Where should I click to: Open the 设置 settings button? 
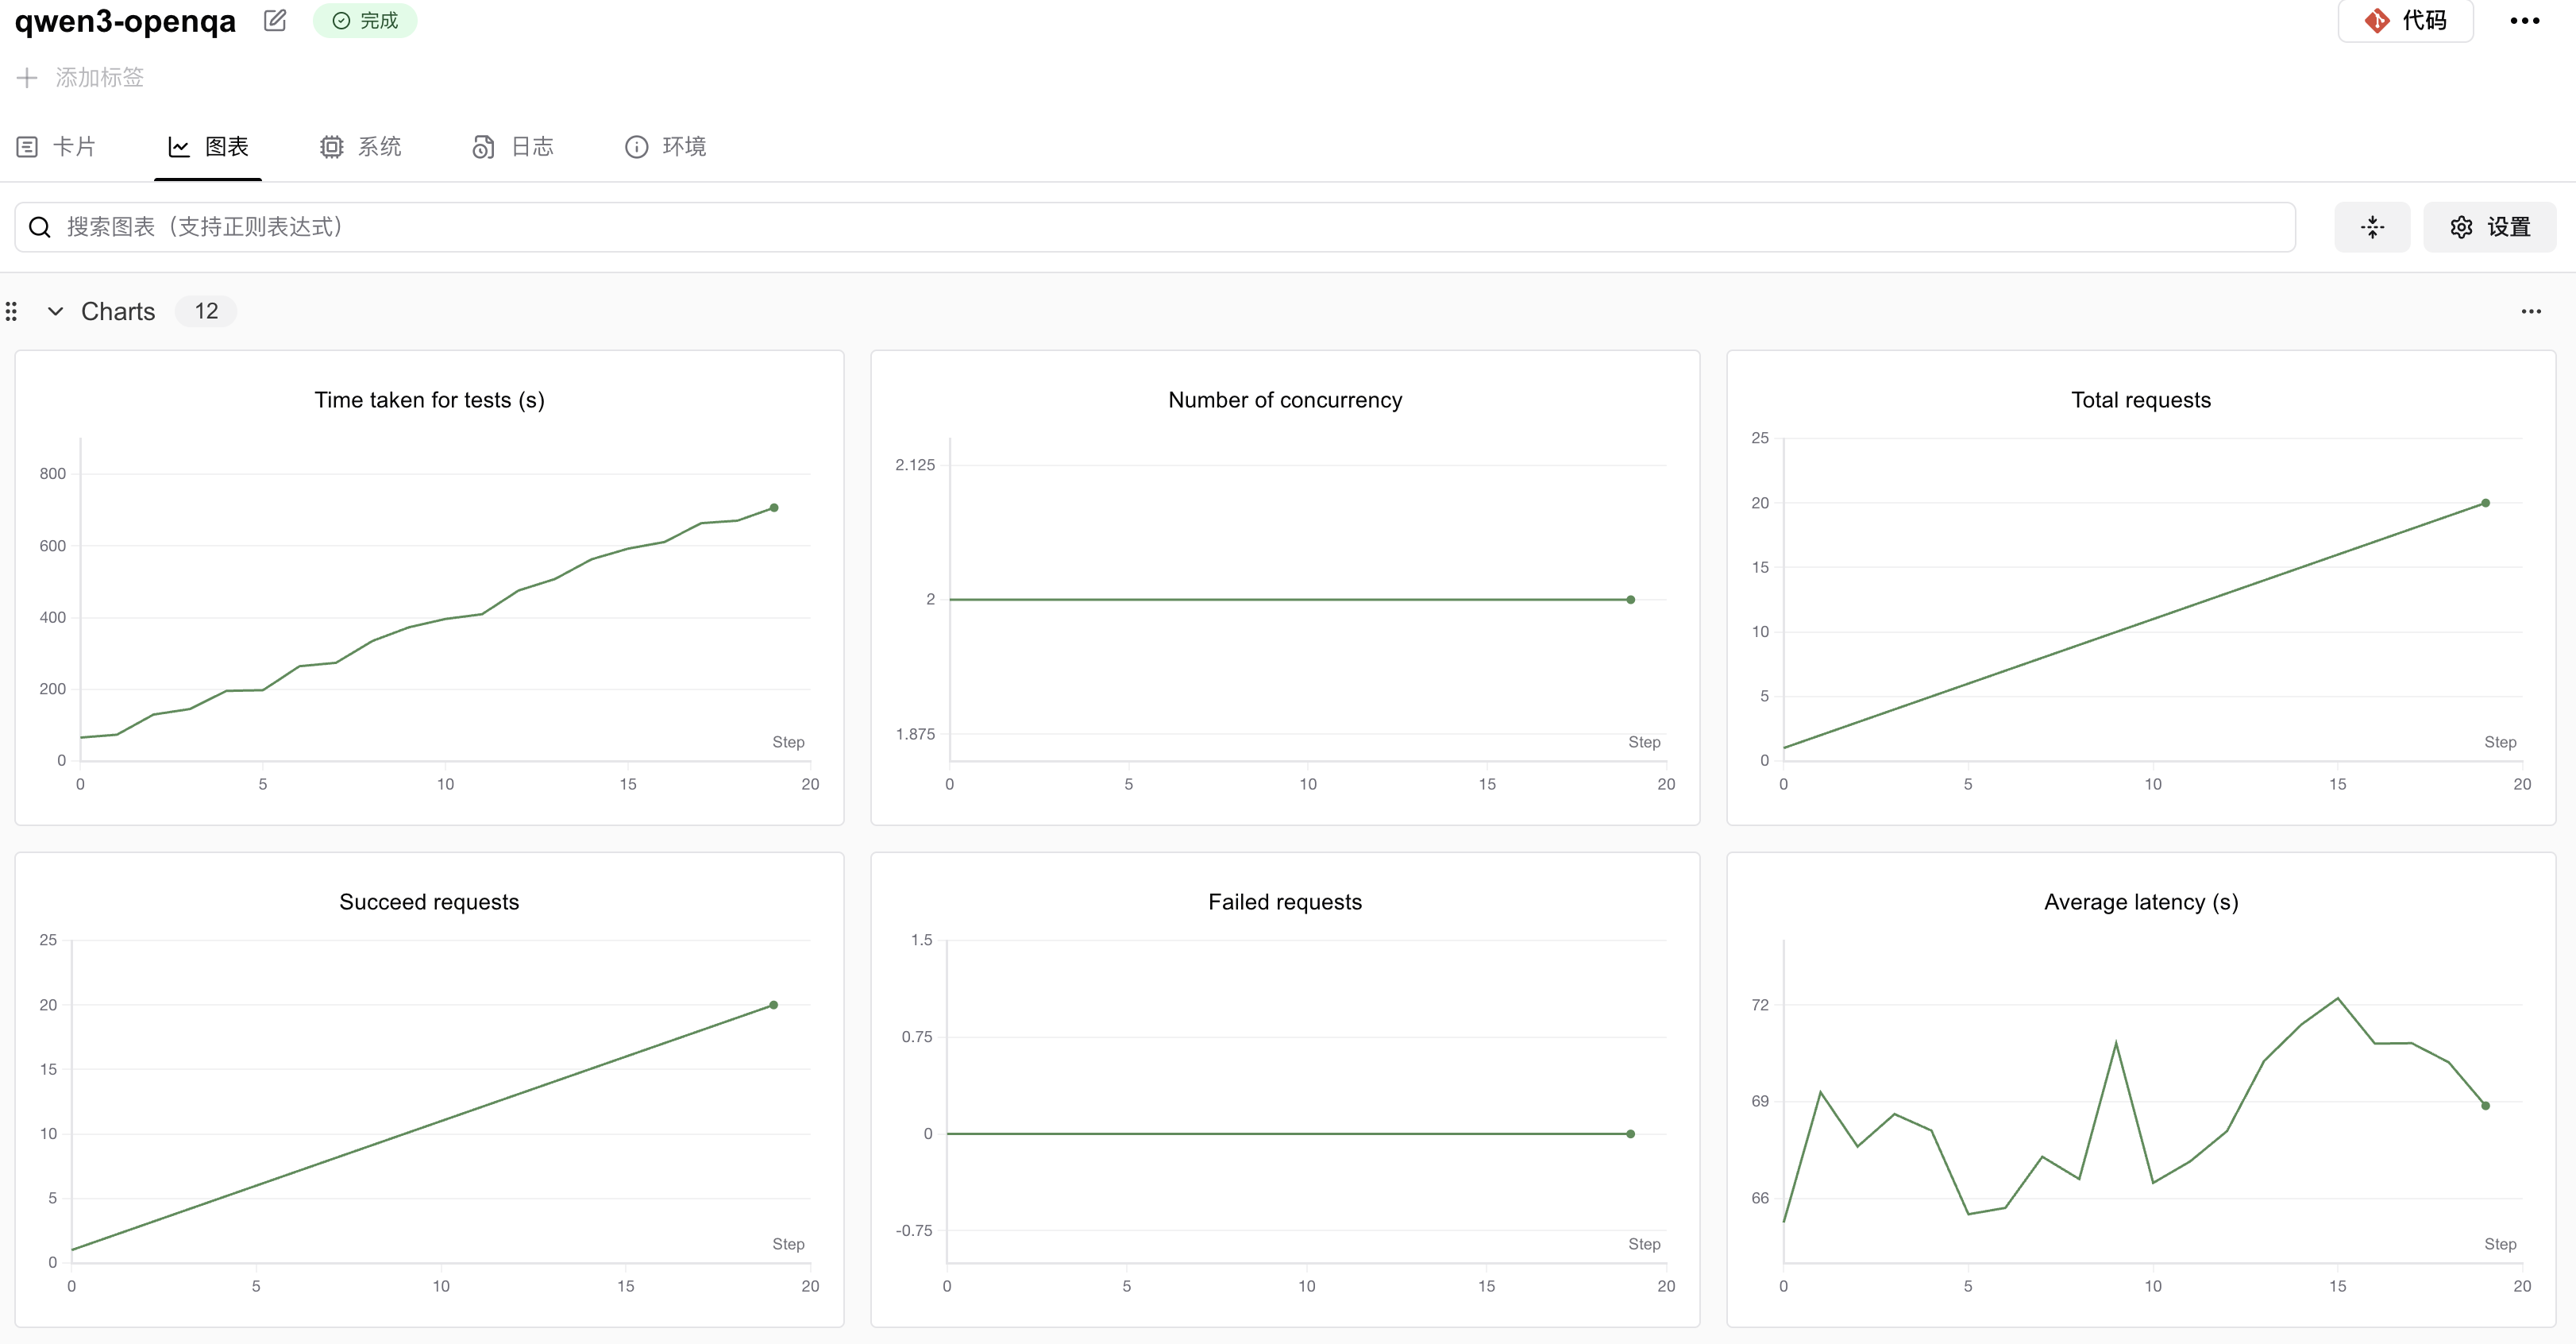pos(2489,227)
